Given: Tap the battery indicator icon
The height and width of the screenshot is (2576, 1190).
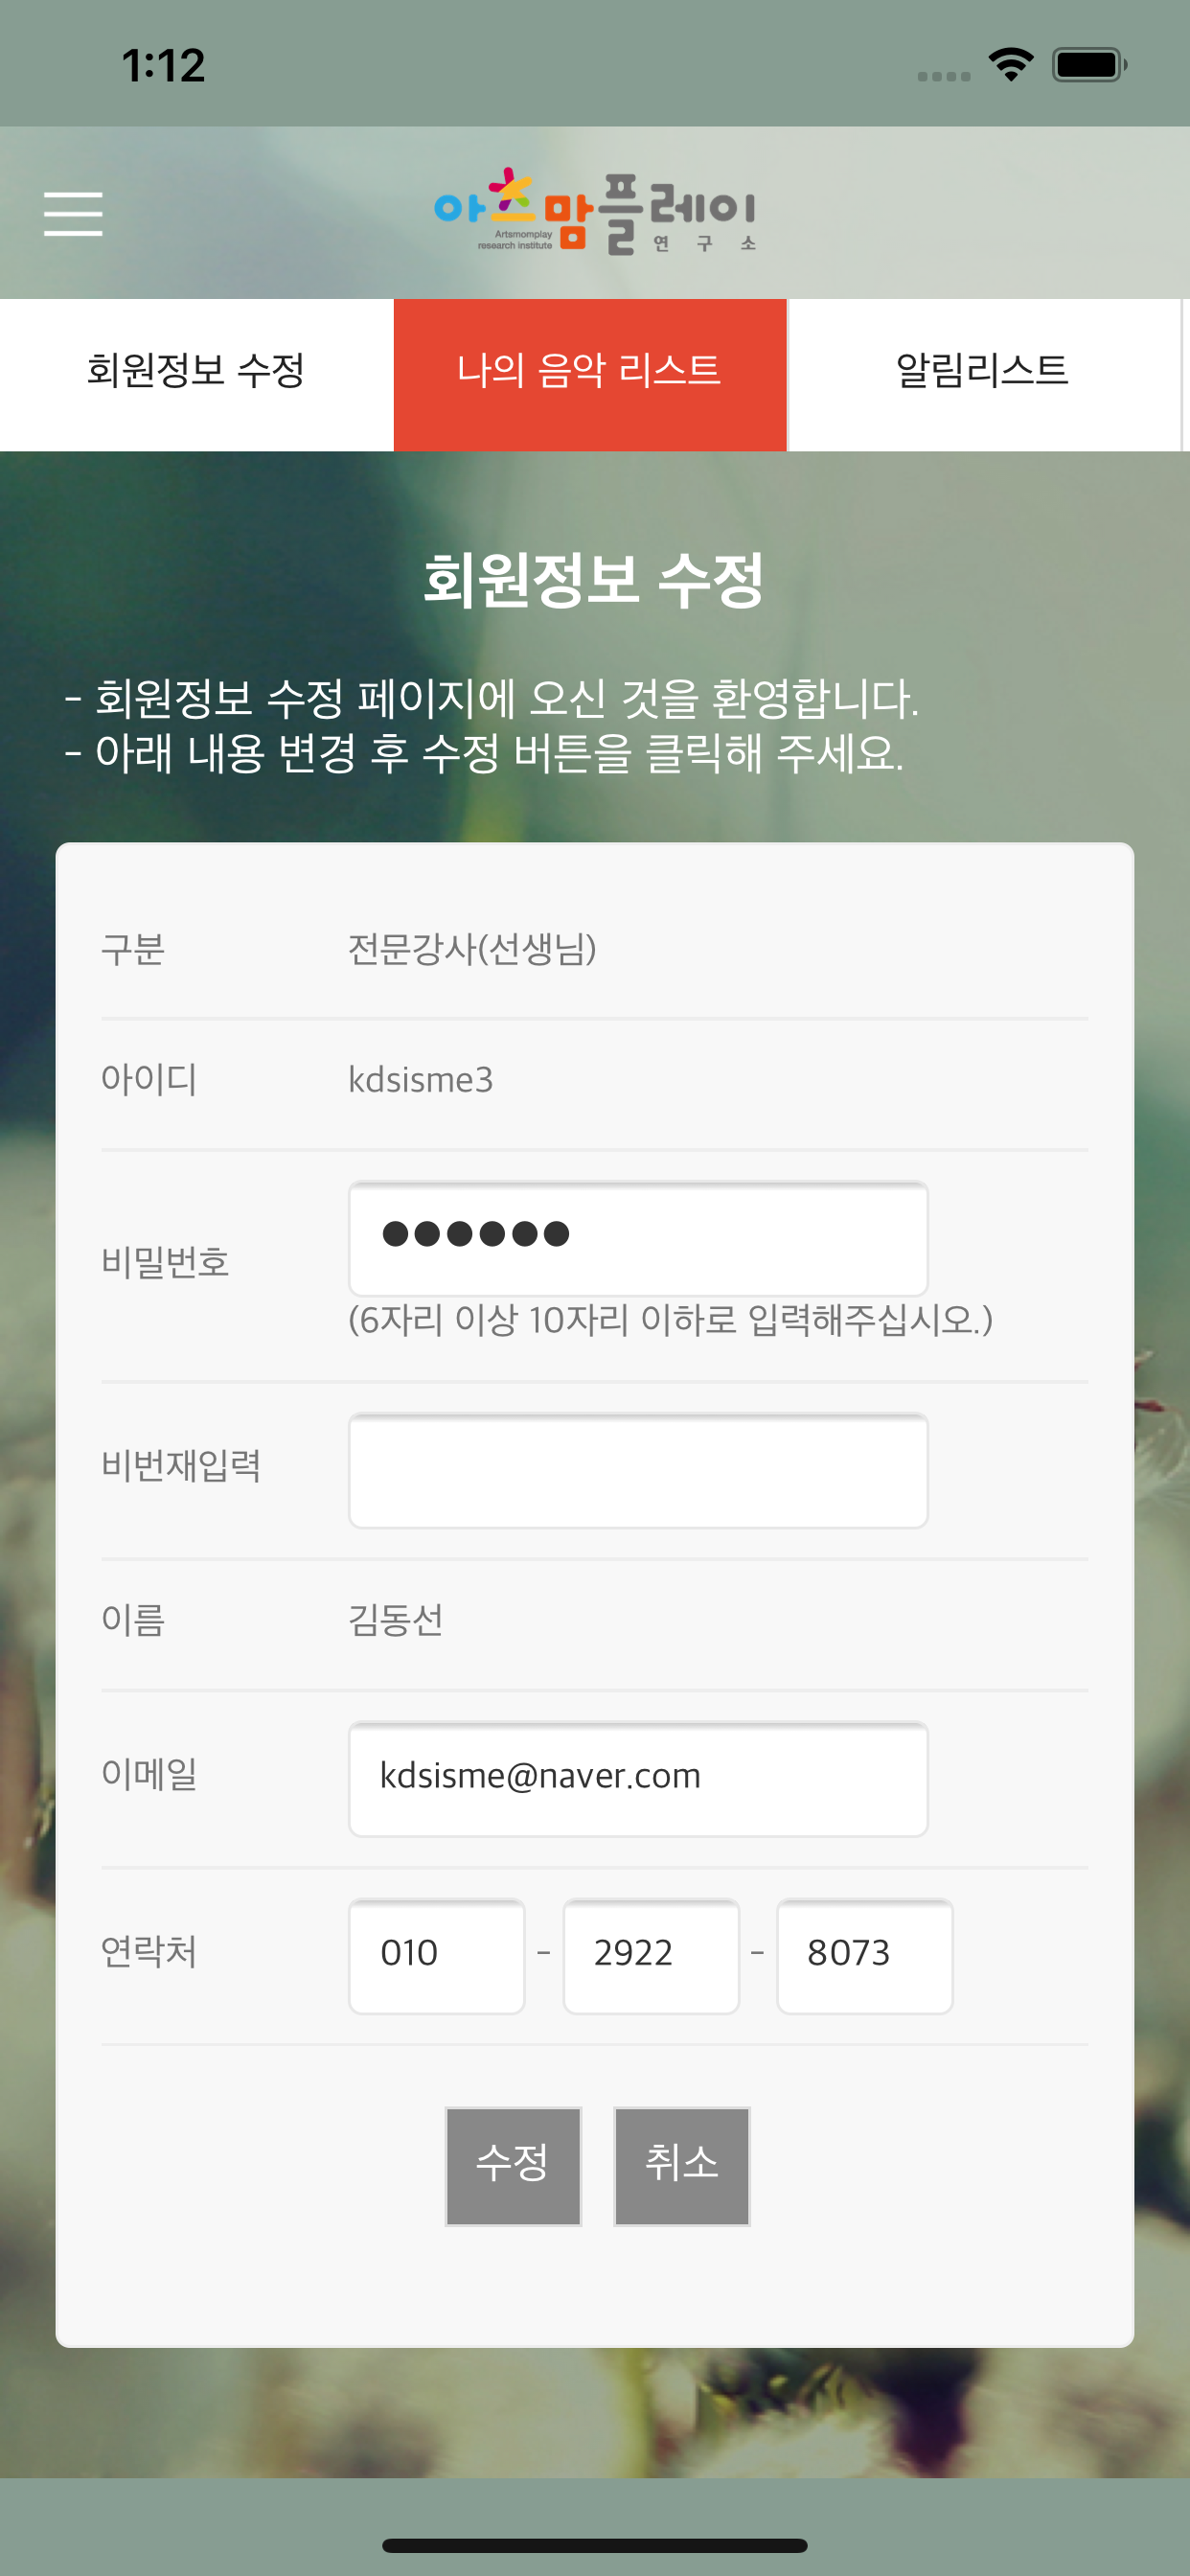Looking at the screenshot, I should [1089, 65].
